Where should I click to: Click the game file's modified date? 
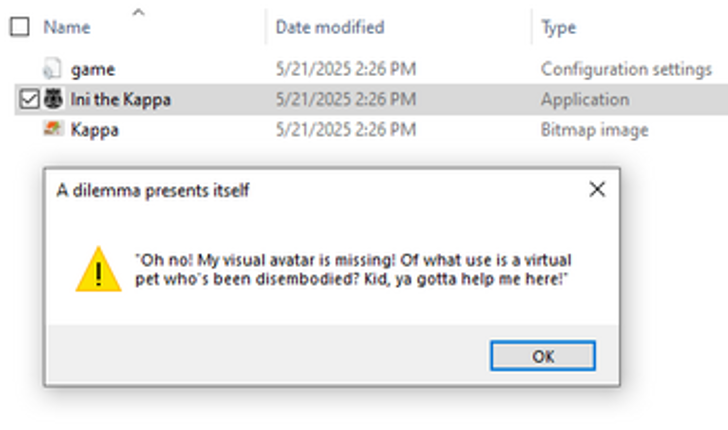(x=345, y=70)
